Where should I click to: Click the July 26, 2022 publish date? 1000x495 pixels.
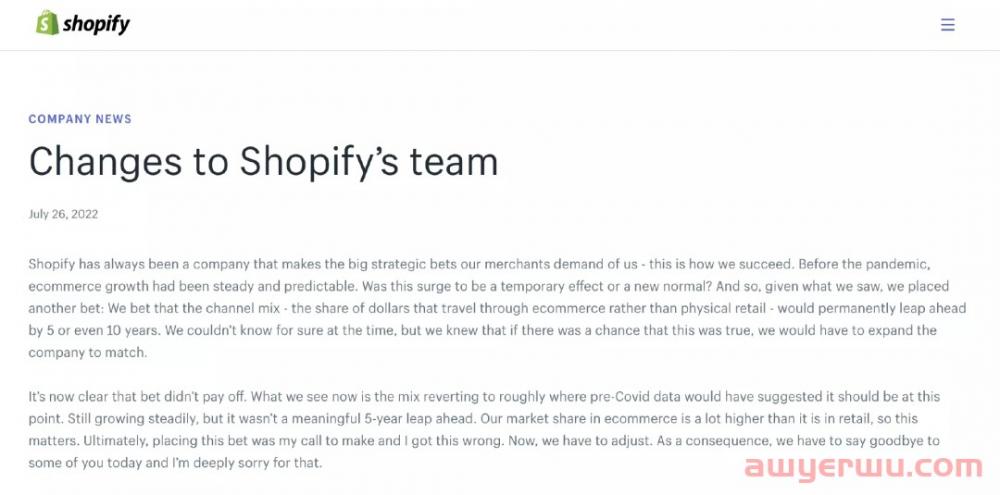click(x=63, y=214)
